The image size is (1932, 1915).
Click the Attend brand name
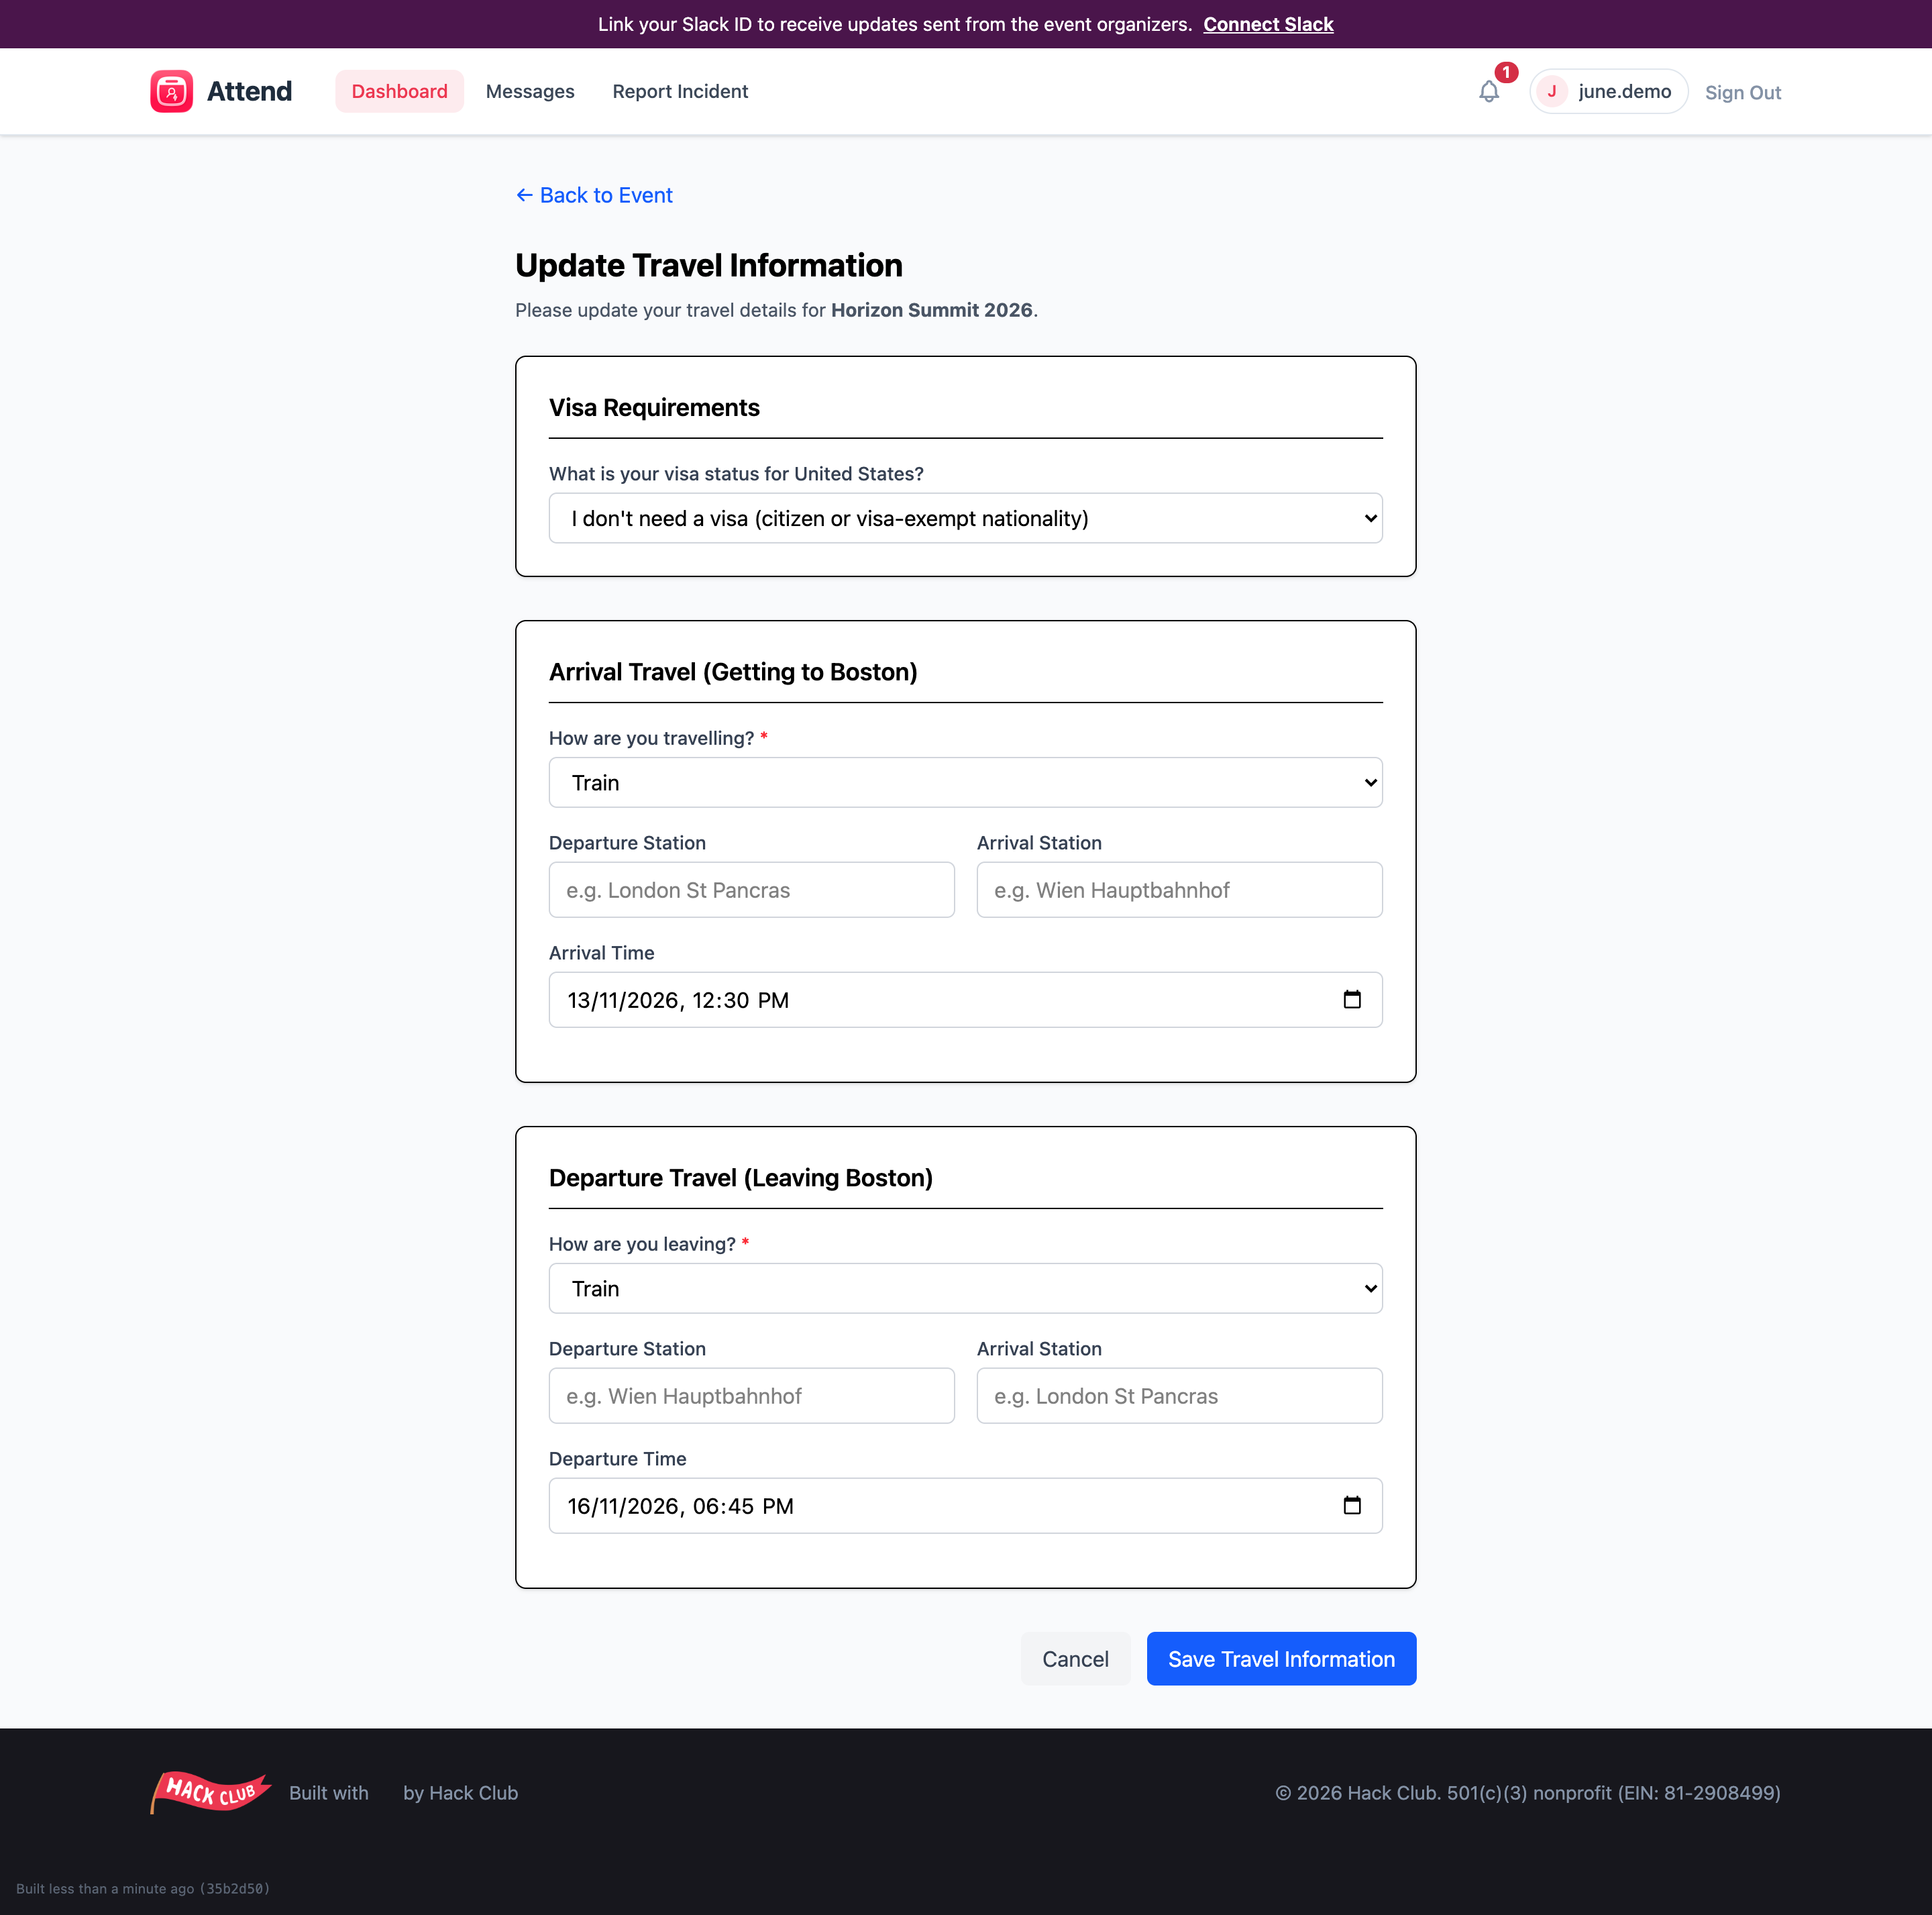[249, 91]
